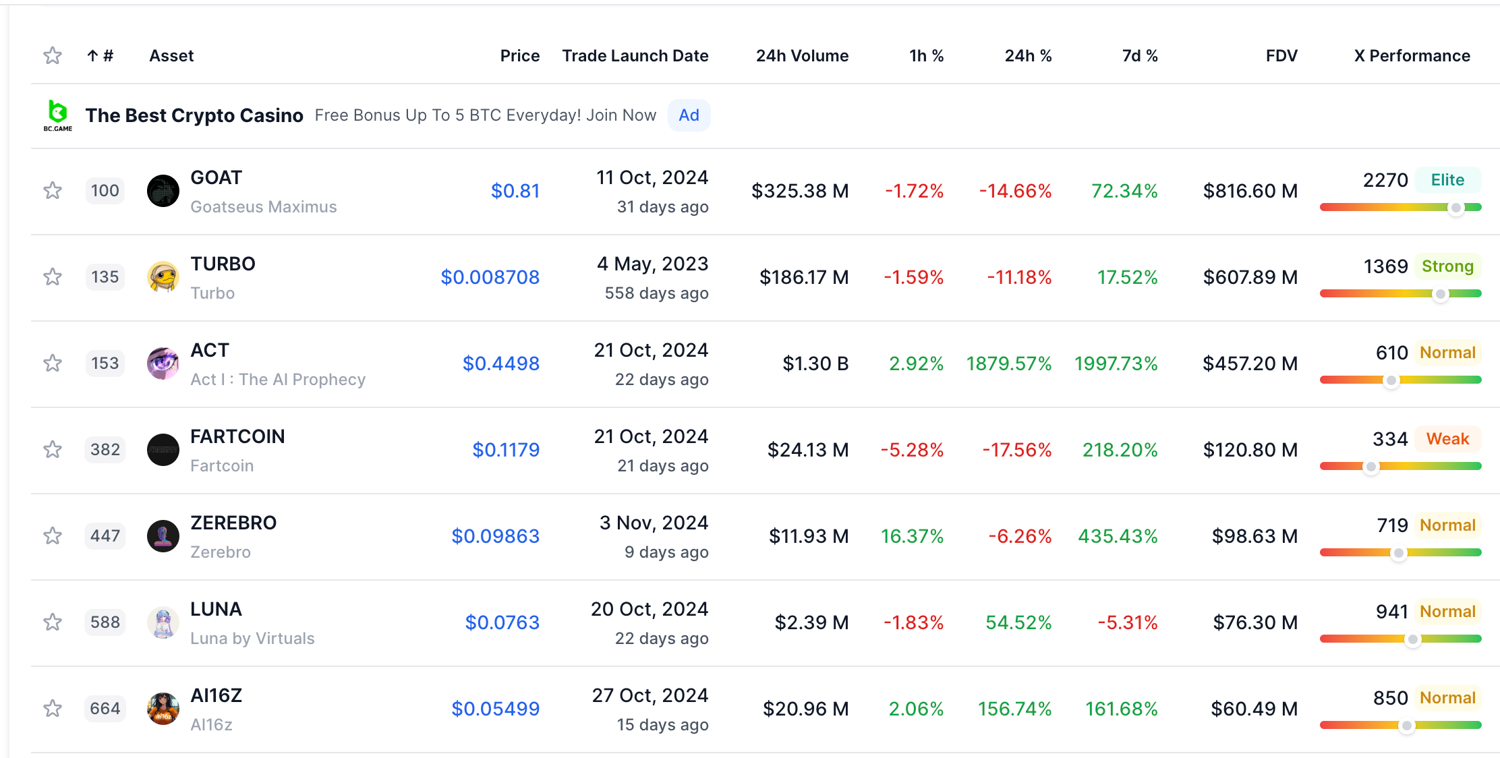
Task: Click the TURBO coin logo icon
Action: click(x=163, y=277)
